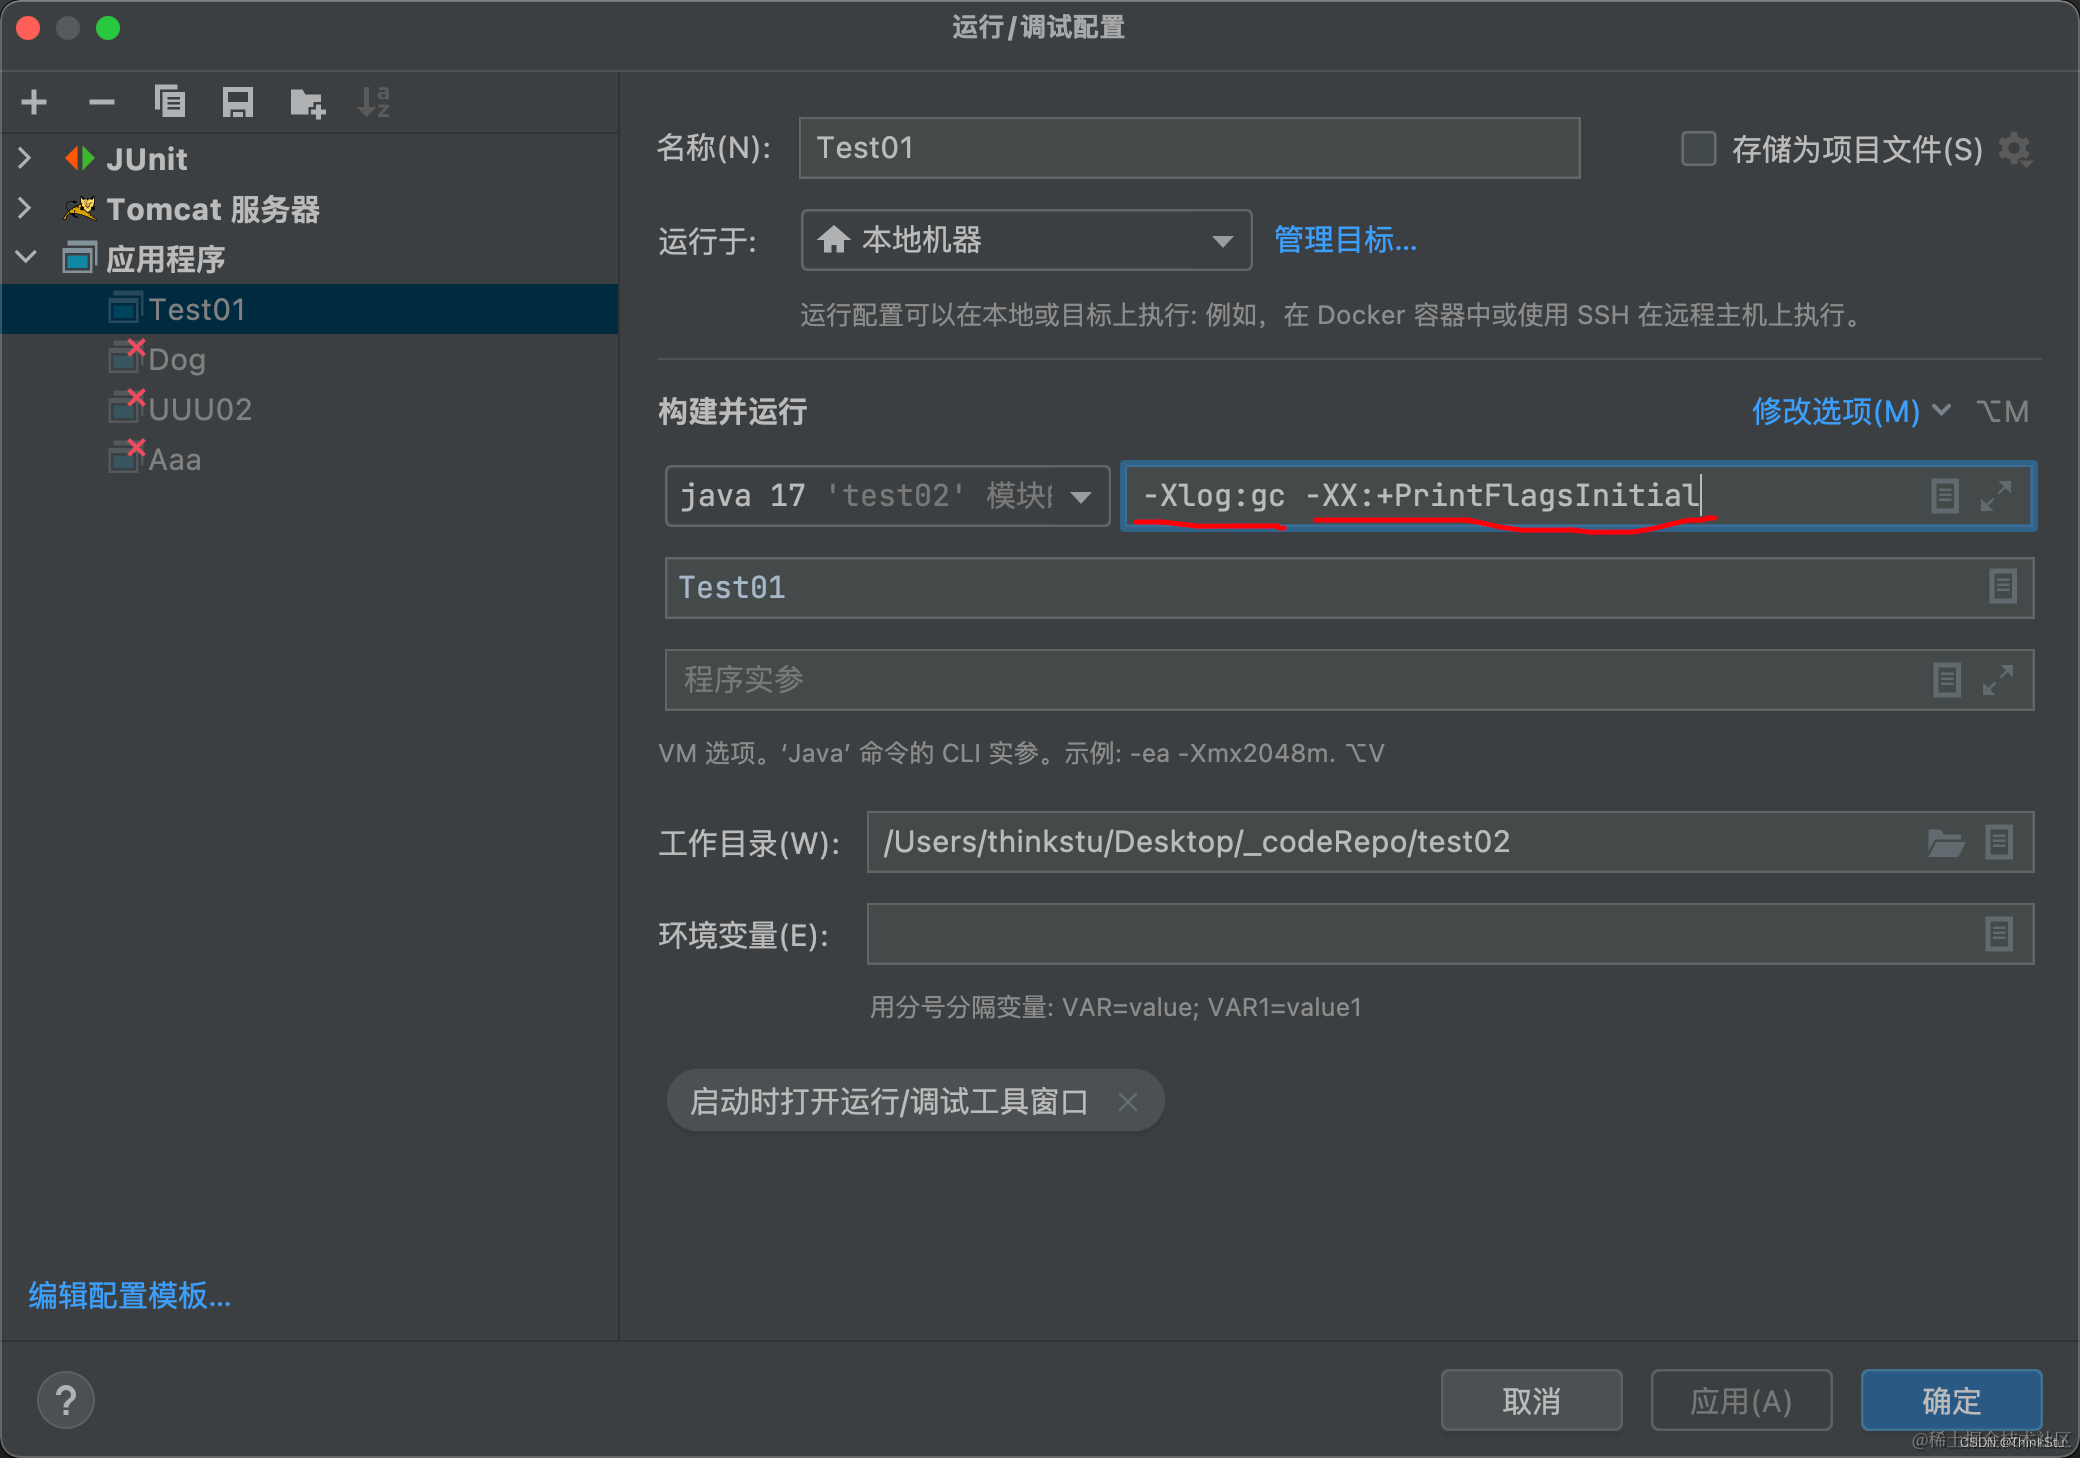
Task: Click the remove configuration minus icon
Action: coord(101,102)
